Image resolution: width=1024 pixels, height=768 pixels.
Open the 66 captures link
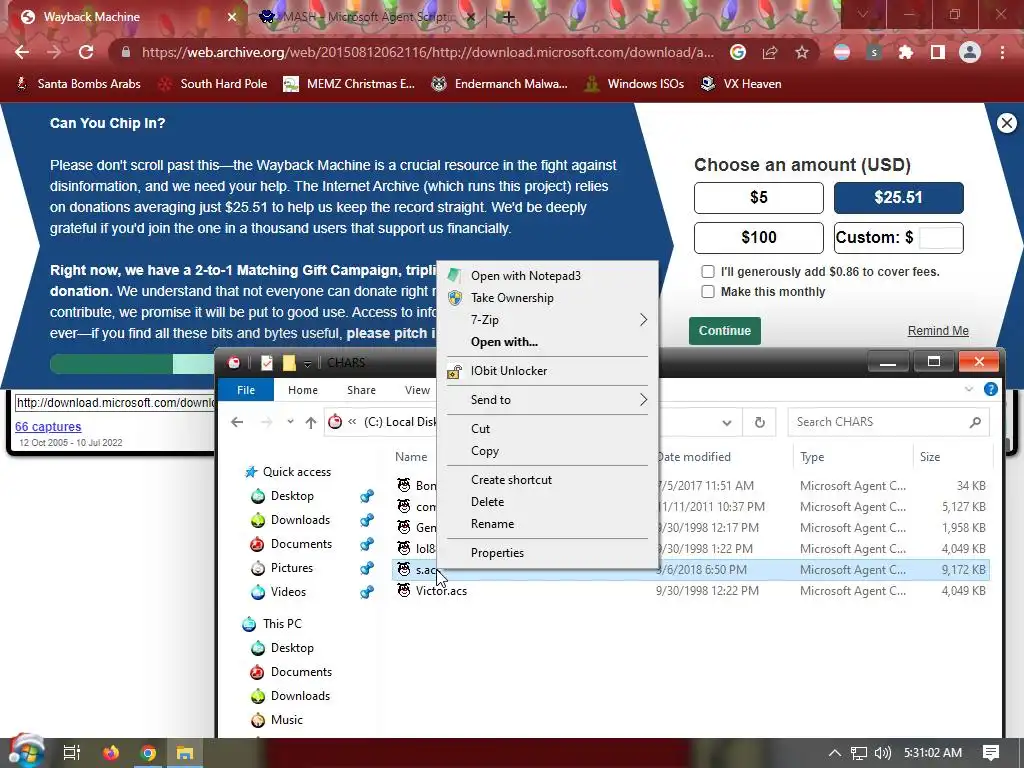tap(48, 427)
